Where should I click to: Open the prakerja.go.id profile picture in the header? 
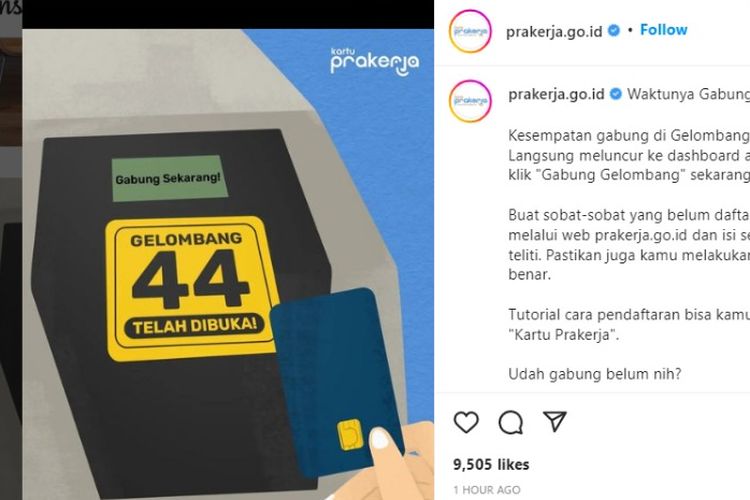click(x=470, y=31)
